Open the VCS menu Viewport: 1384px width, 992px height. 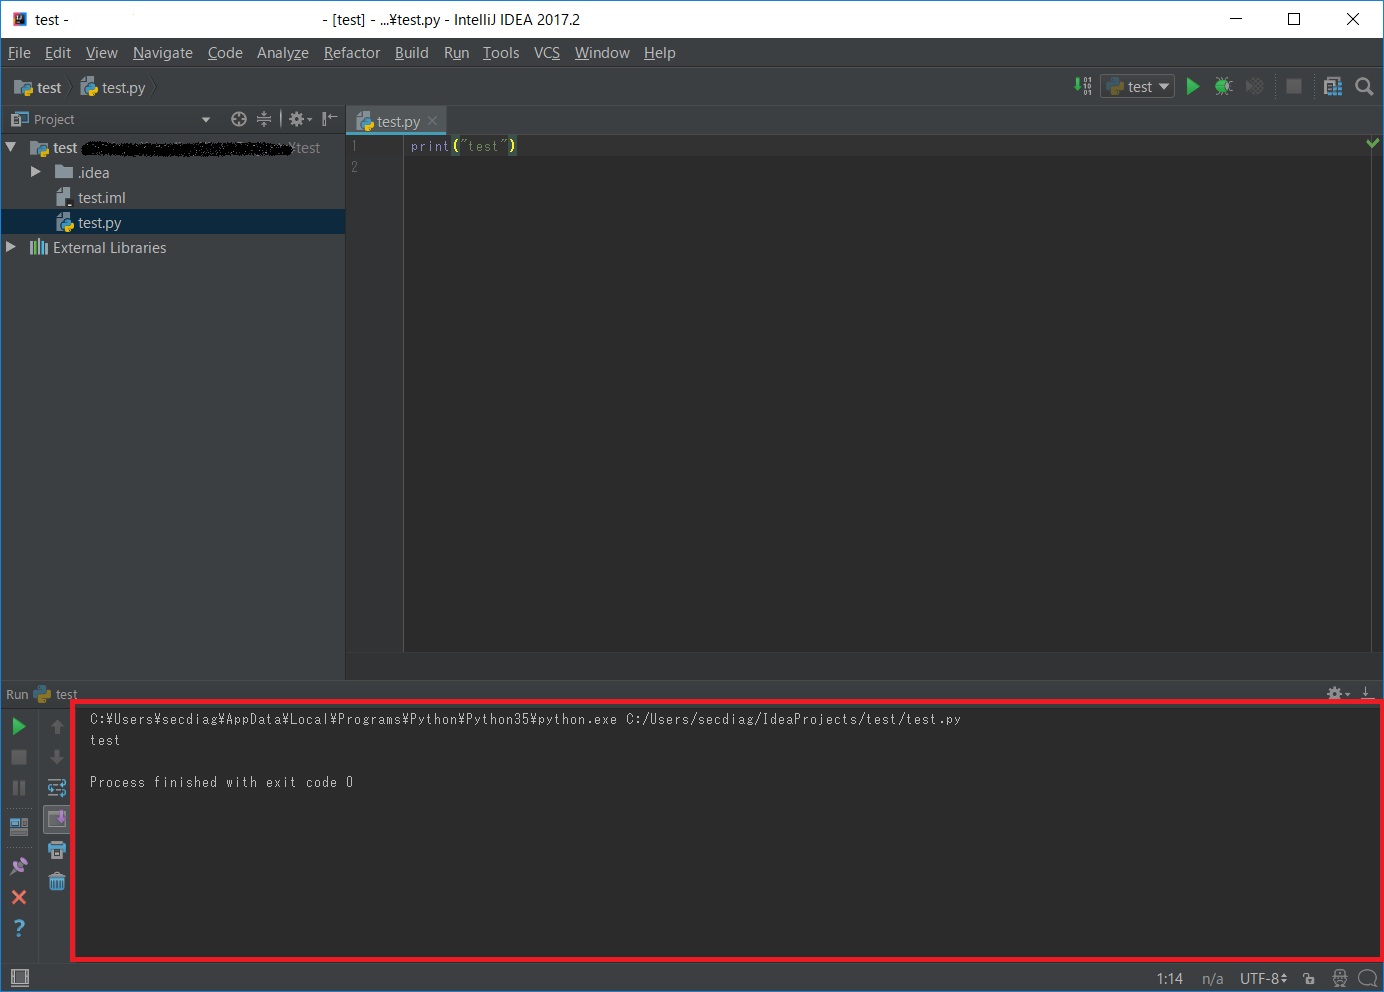click(x=546, y=53)
